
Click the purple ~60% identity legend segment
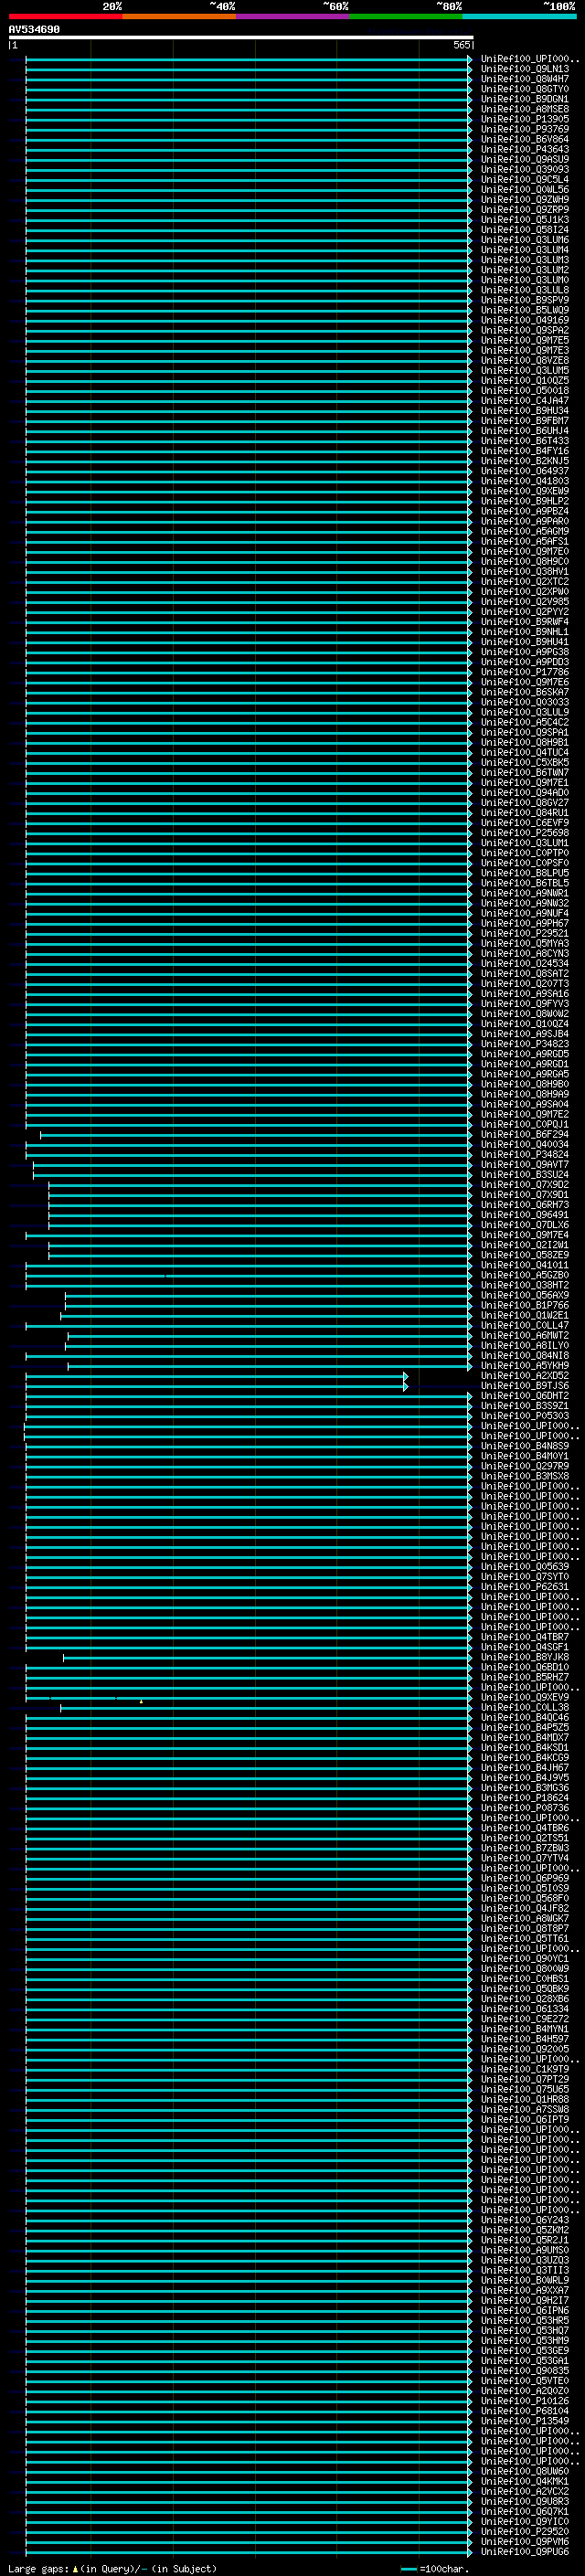293,16
